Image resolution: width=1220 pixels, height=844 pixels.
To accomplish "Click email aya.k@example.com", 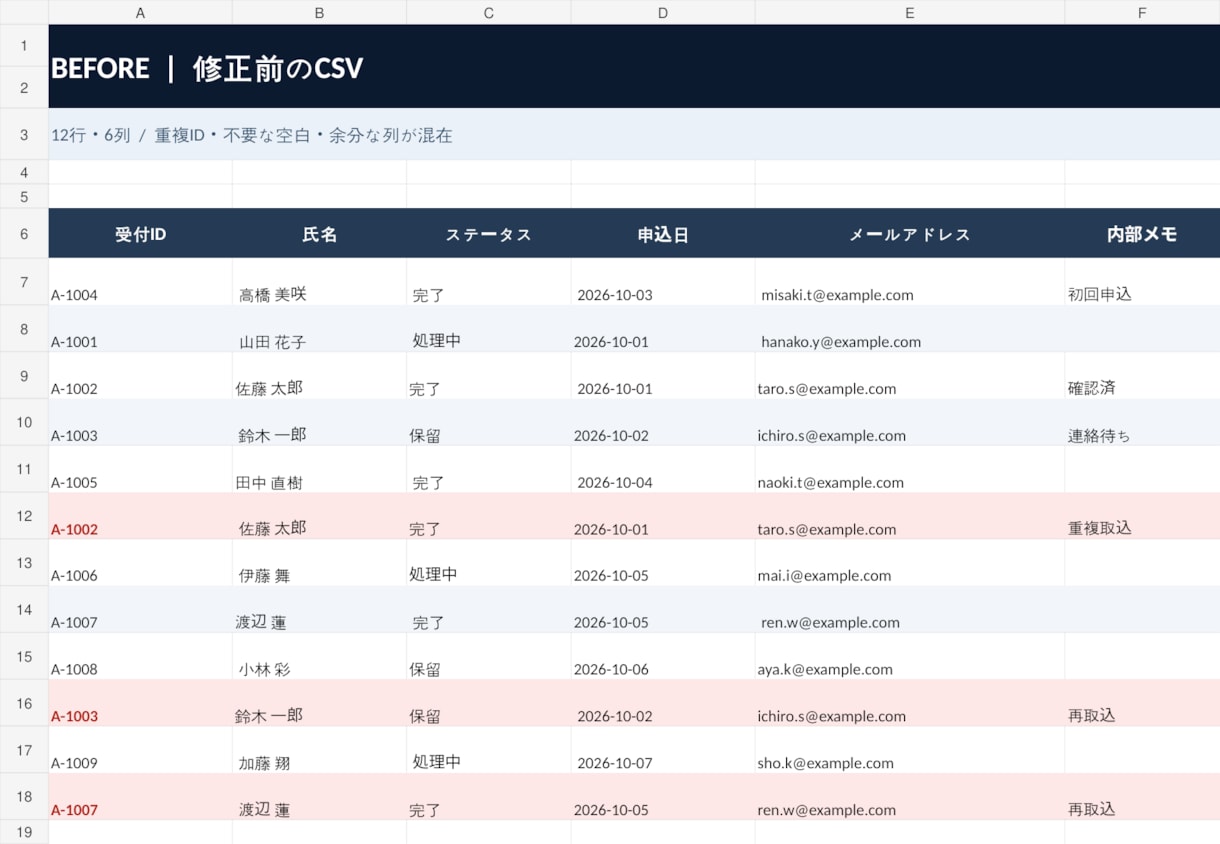I will (x=825, y=669).
